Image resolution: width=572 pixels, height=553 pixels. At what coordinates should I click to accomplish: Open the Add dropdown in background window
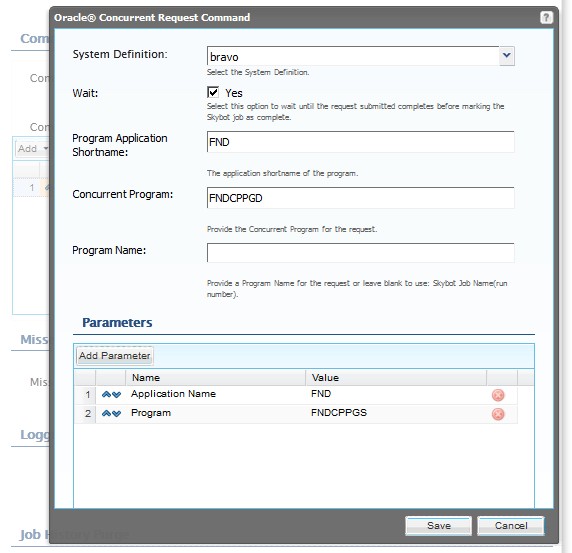click(33, 148)
